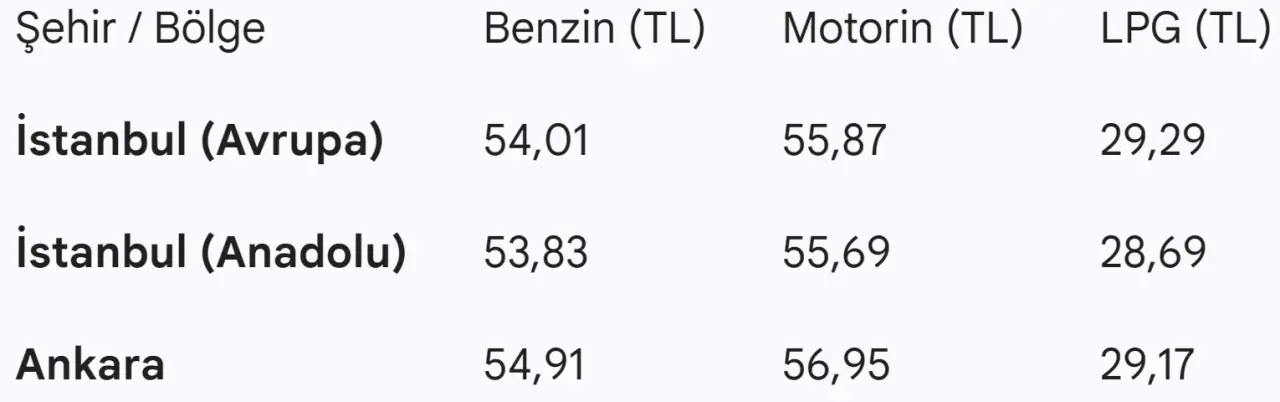
Task: Click İstanbul in the Anadolu row label
Action: coord(101,253)
